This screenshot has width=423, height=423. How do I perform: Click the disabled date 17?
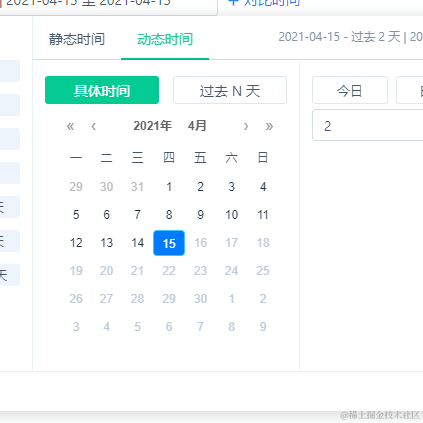pyautogui.click(x=232, y=243)
